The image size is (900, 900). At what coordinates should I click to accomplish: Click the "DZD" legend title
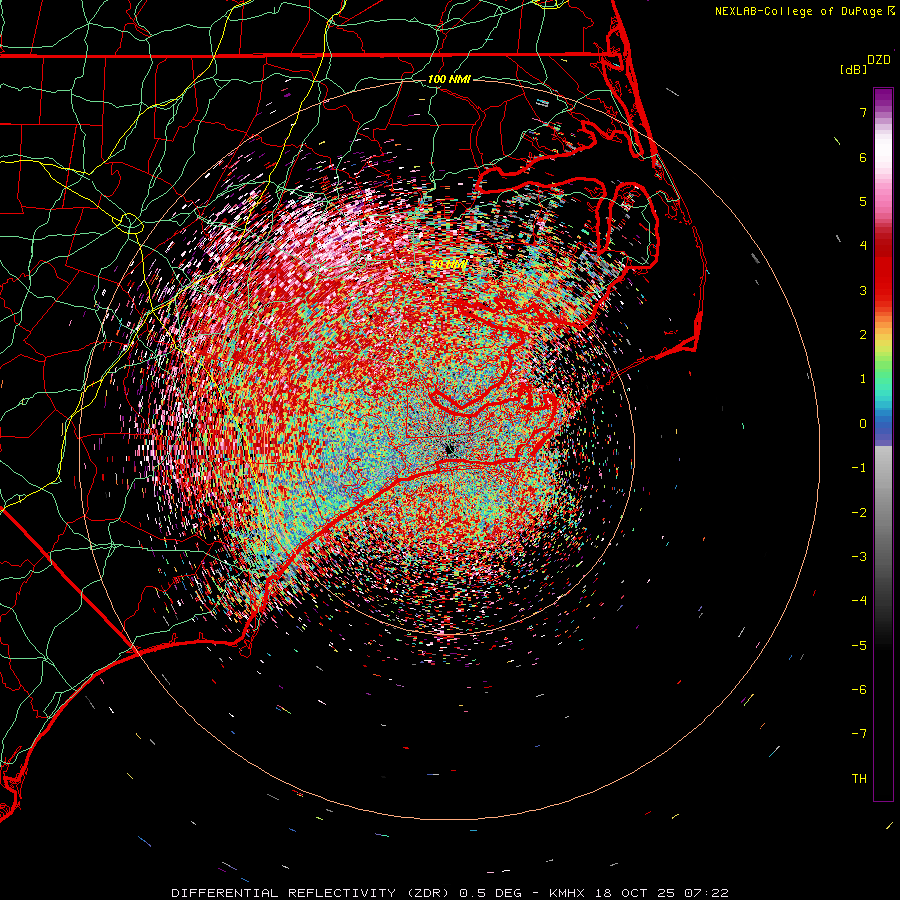pyautogui.click(x=879, y=60)
